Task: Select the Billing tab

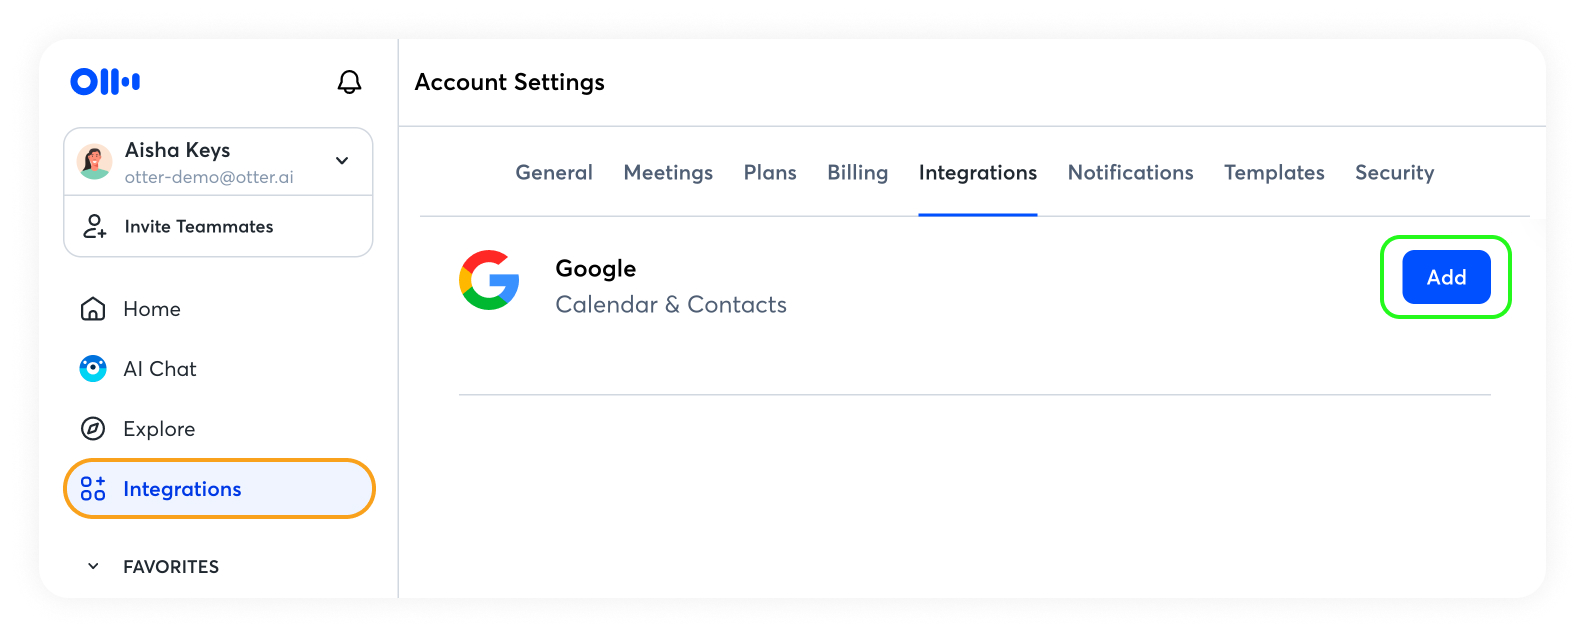Action: pos(857,173)
